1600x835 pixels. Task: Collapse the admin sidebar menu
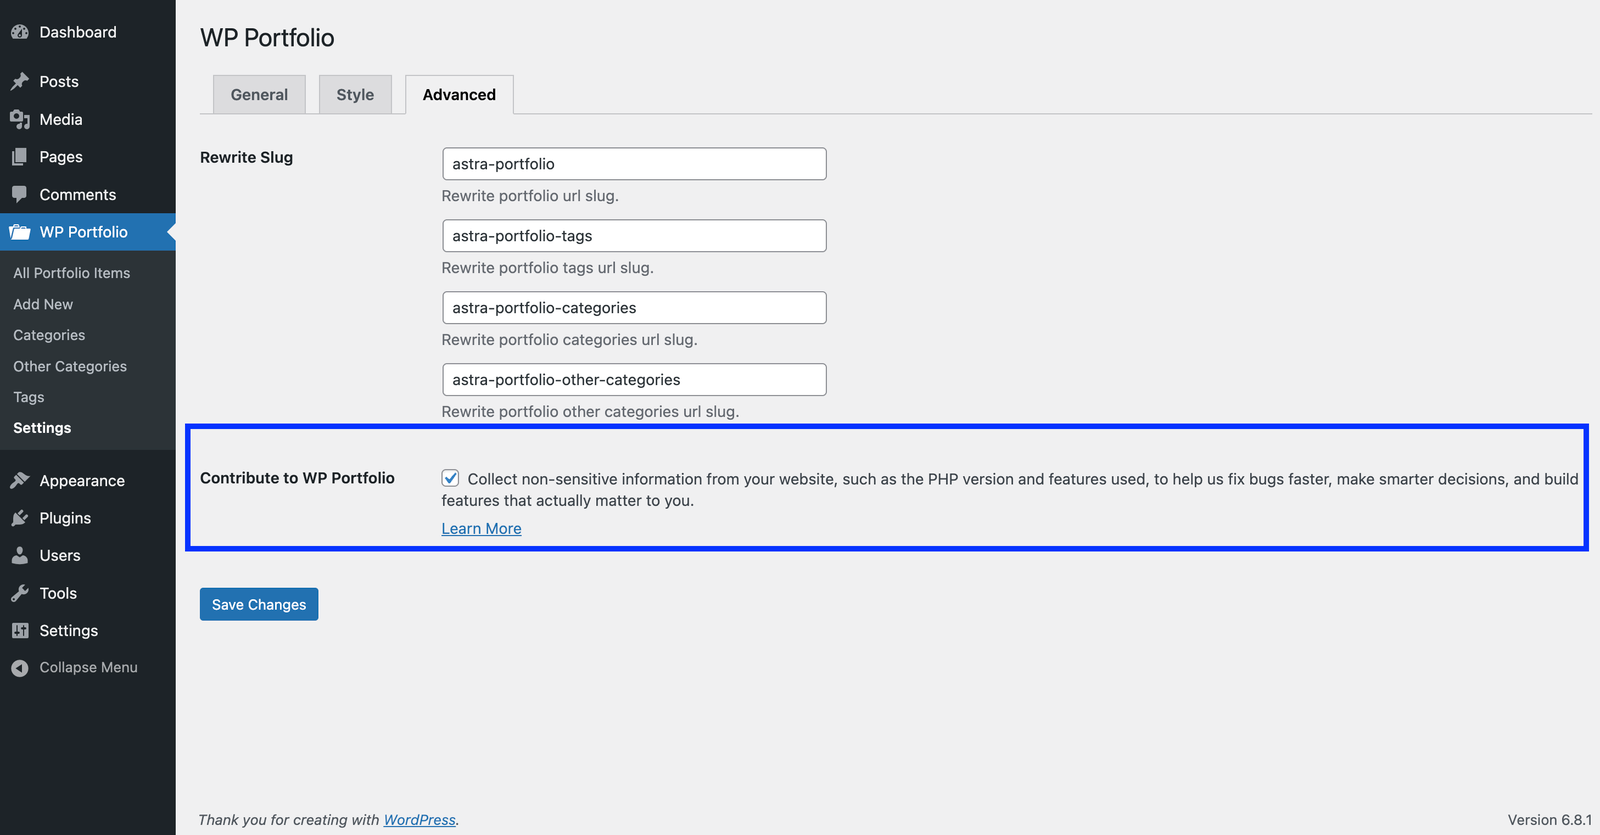(x=75, y=667)
